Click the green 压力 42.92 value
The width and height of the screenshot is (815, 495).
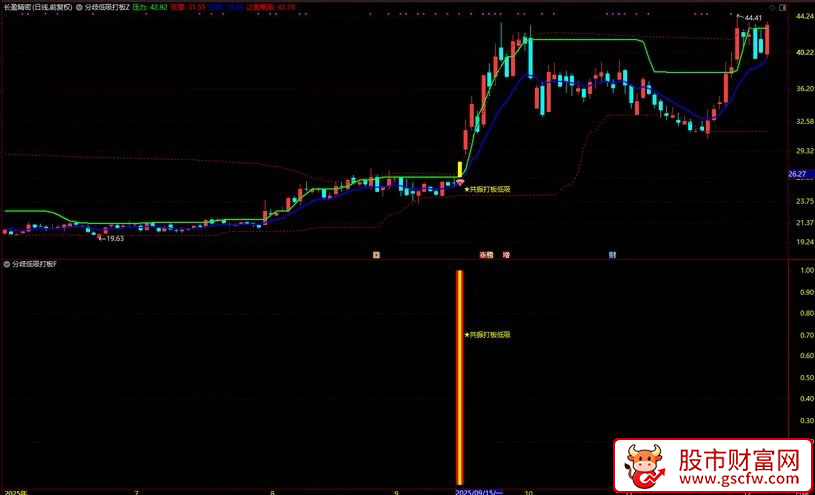point(149,8)
